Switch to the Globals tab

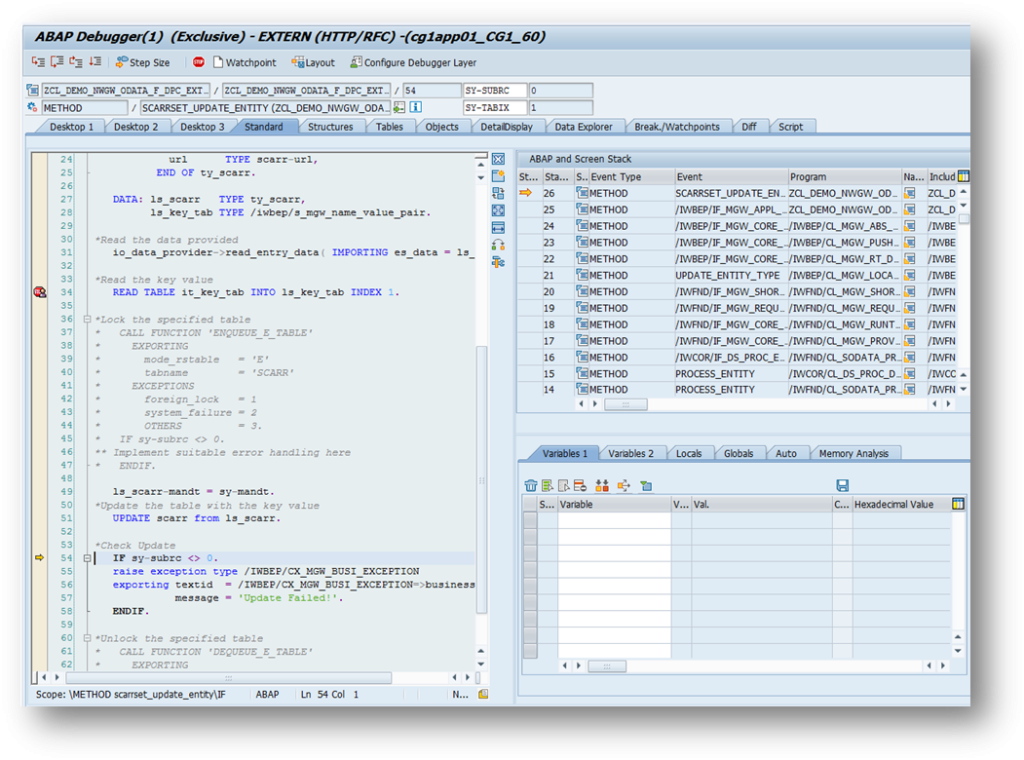point(739,453)
